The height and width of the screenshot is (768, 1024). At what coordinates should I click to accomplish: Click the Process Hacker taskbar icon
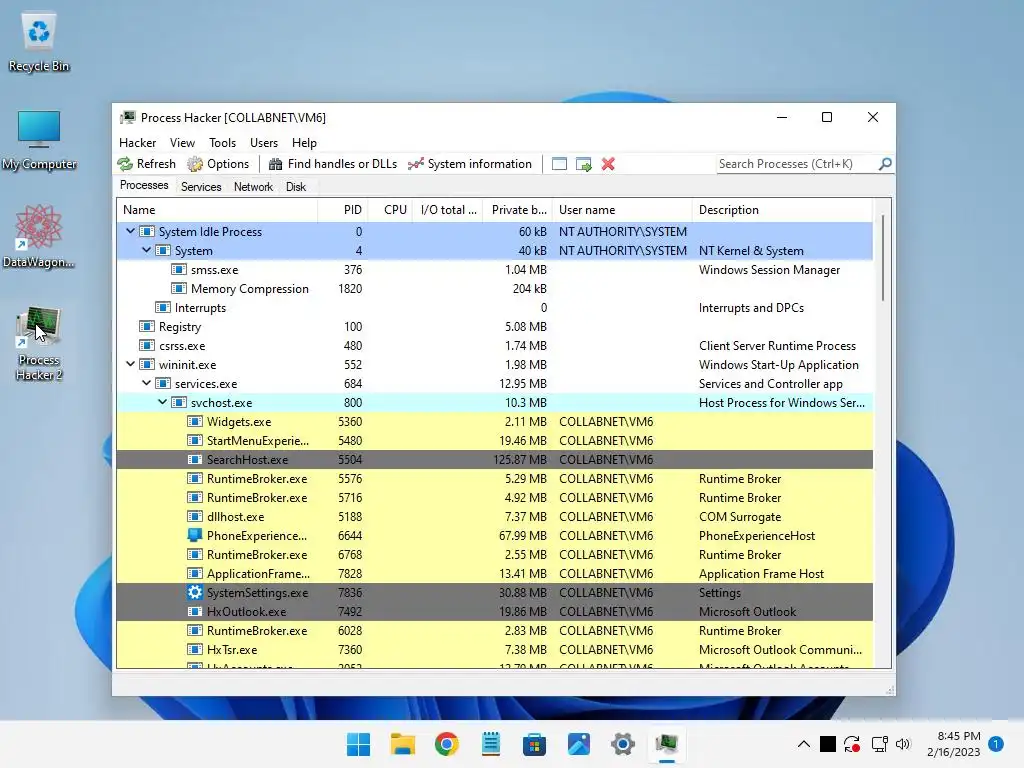pos(667,744)
